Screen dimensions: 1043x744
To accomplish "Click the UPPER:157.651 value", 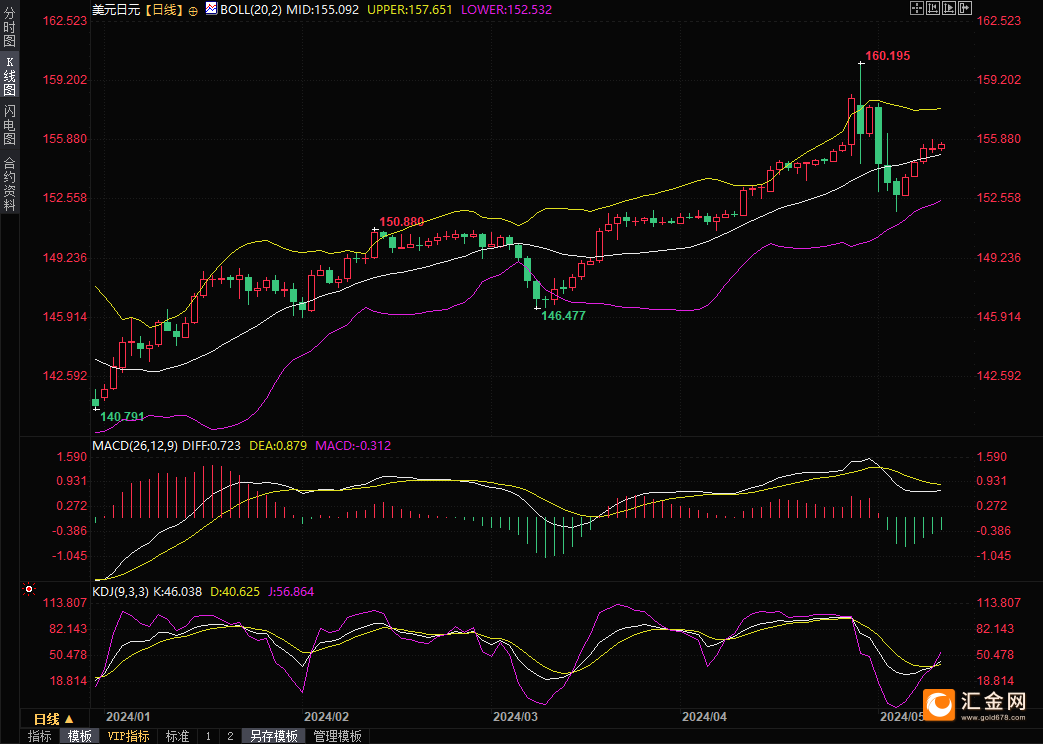I will pos(410,10).
